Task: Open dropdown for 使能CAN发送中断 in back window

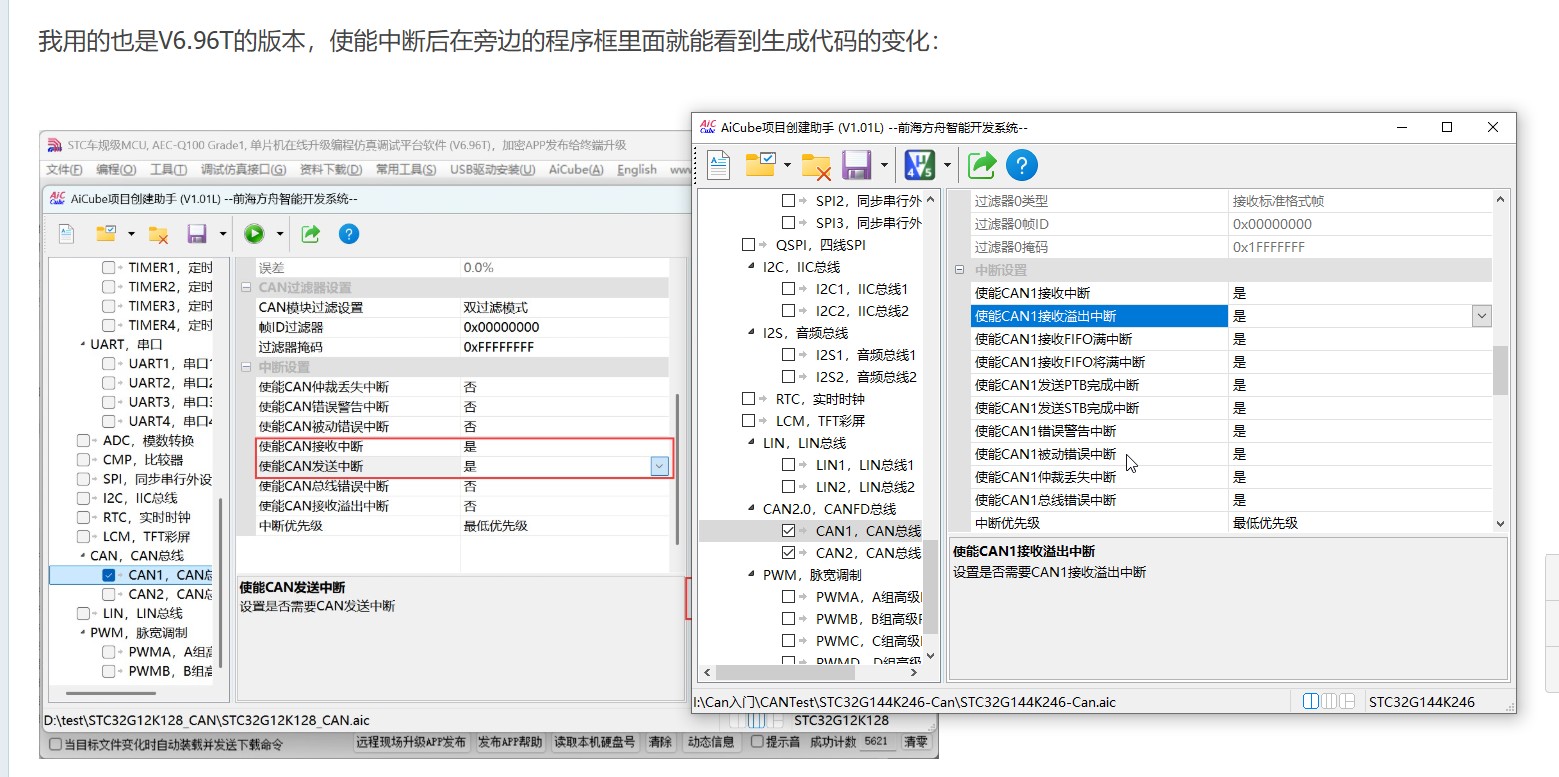Action: point(659,466)
